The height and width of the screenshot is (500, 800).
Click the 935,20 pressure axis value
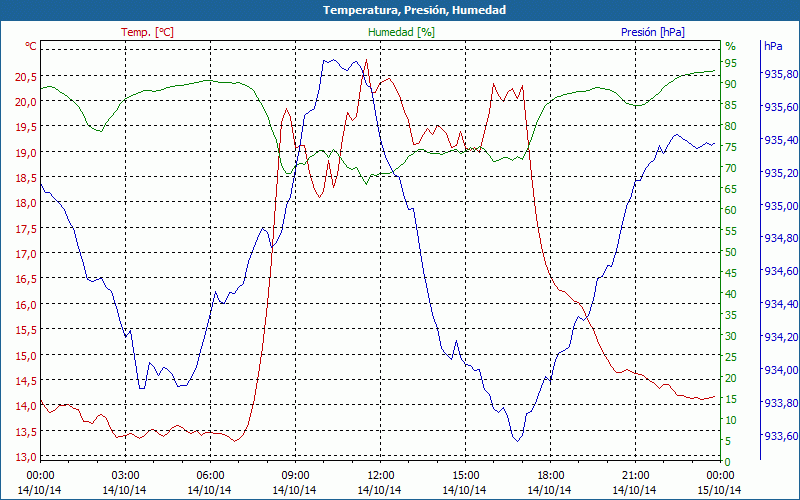click(x=781, y=172)
